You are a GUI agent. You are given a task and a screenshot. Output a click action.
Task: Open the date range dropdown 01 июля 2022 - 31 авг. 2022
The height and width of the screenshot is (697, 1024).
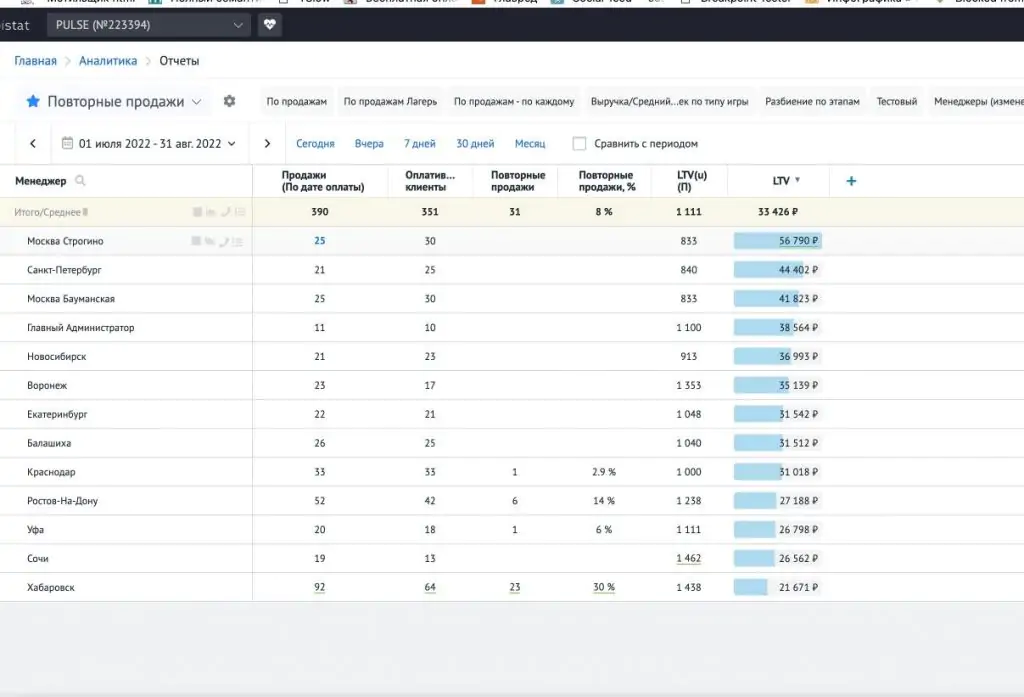149,144
